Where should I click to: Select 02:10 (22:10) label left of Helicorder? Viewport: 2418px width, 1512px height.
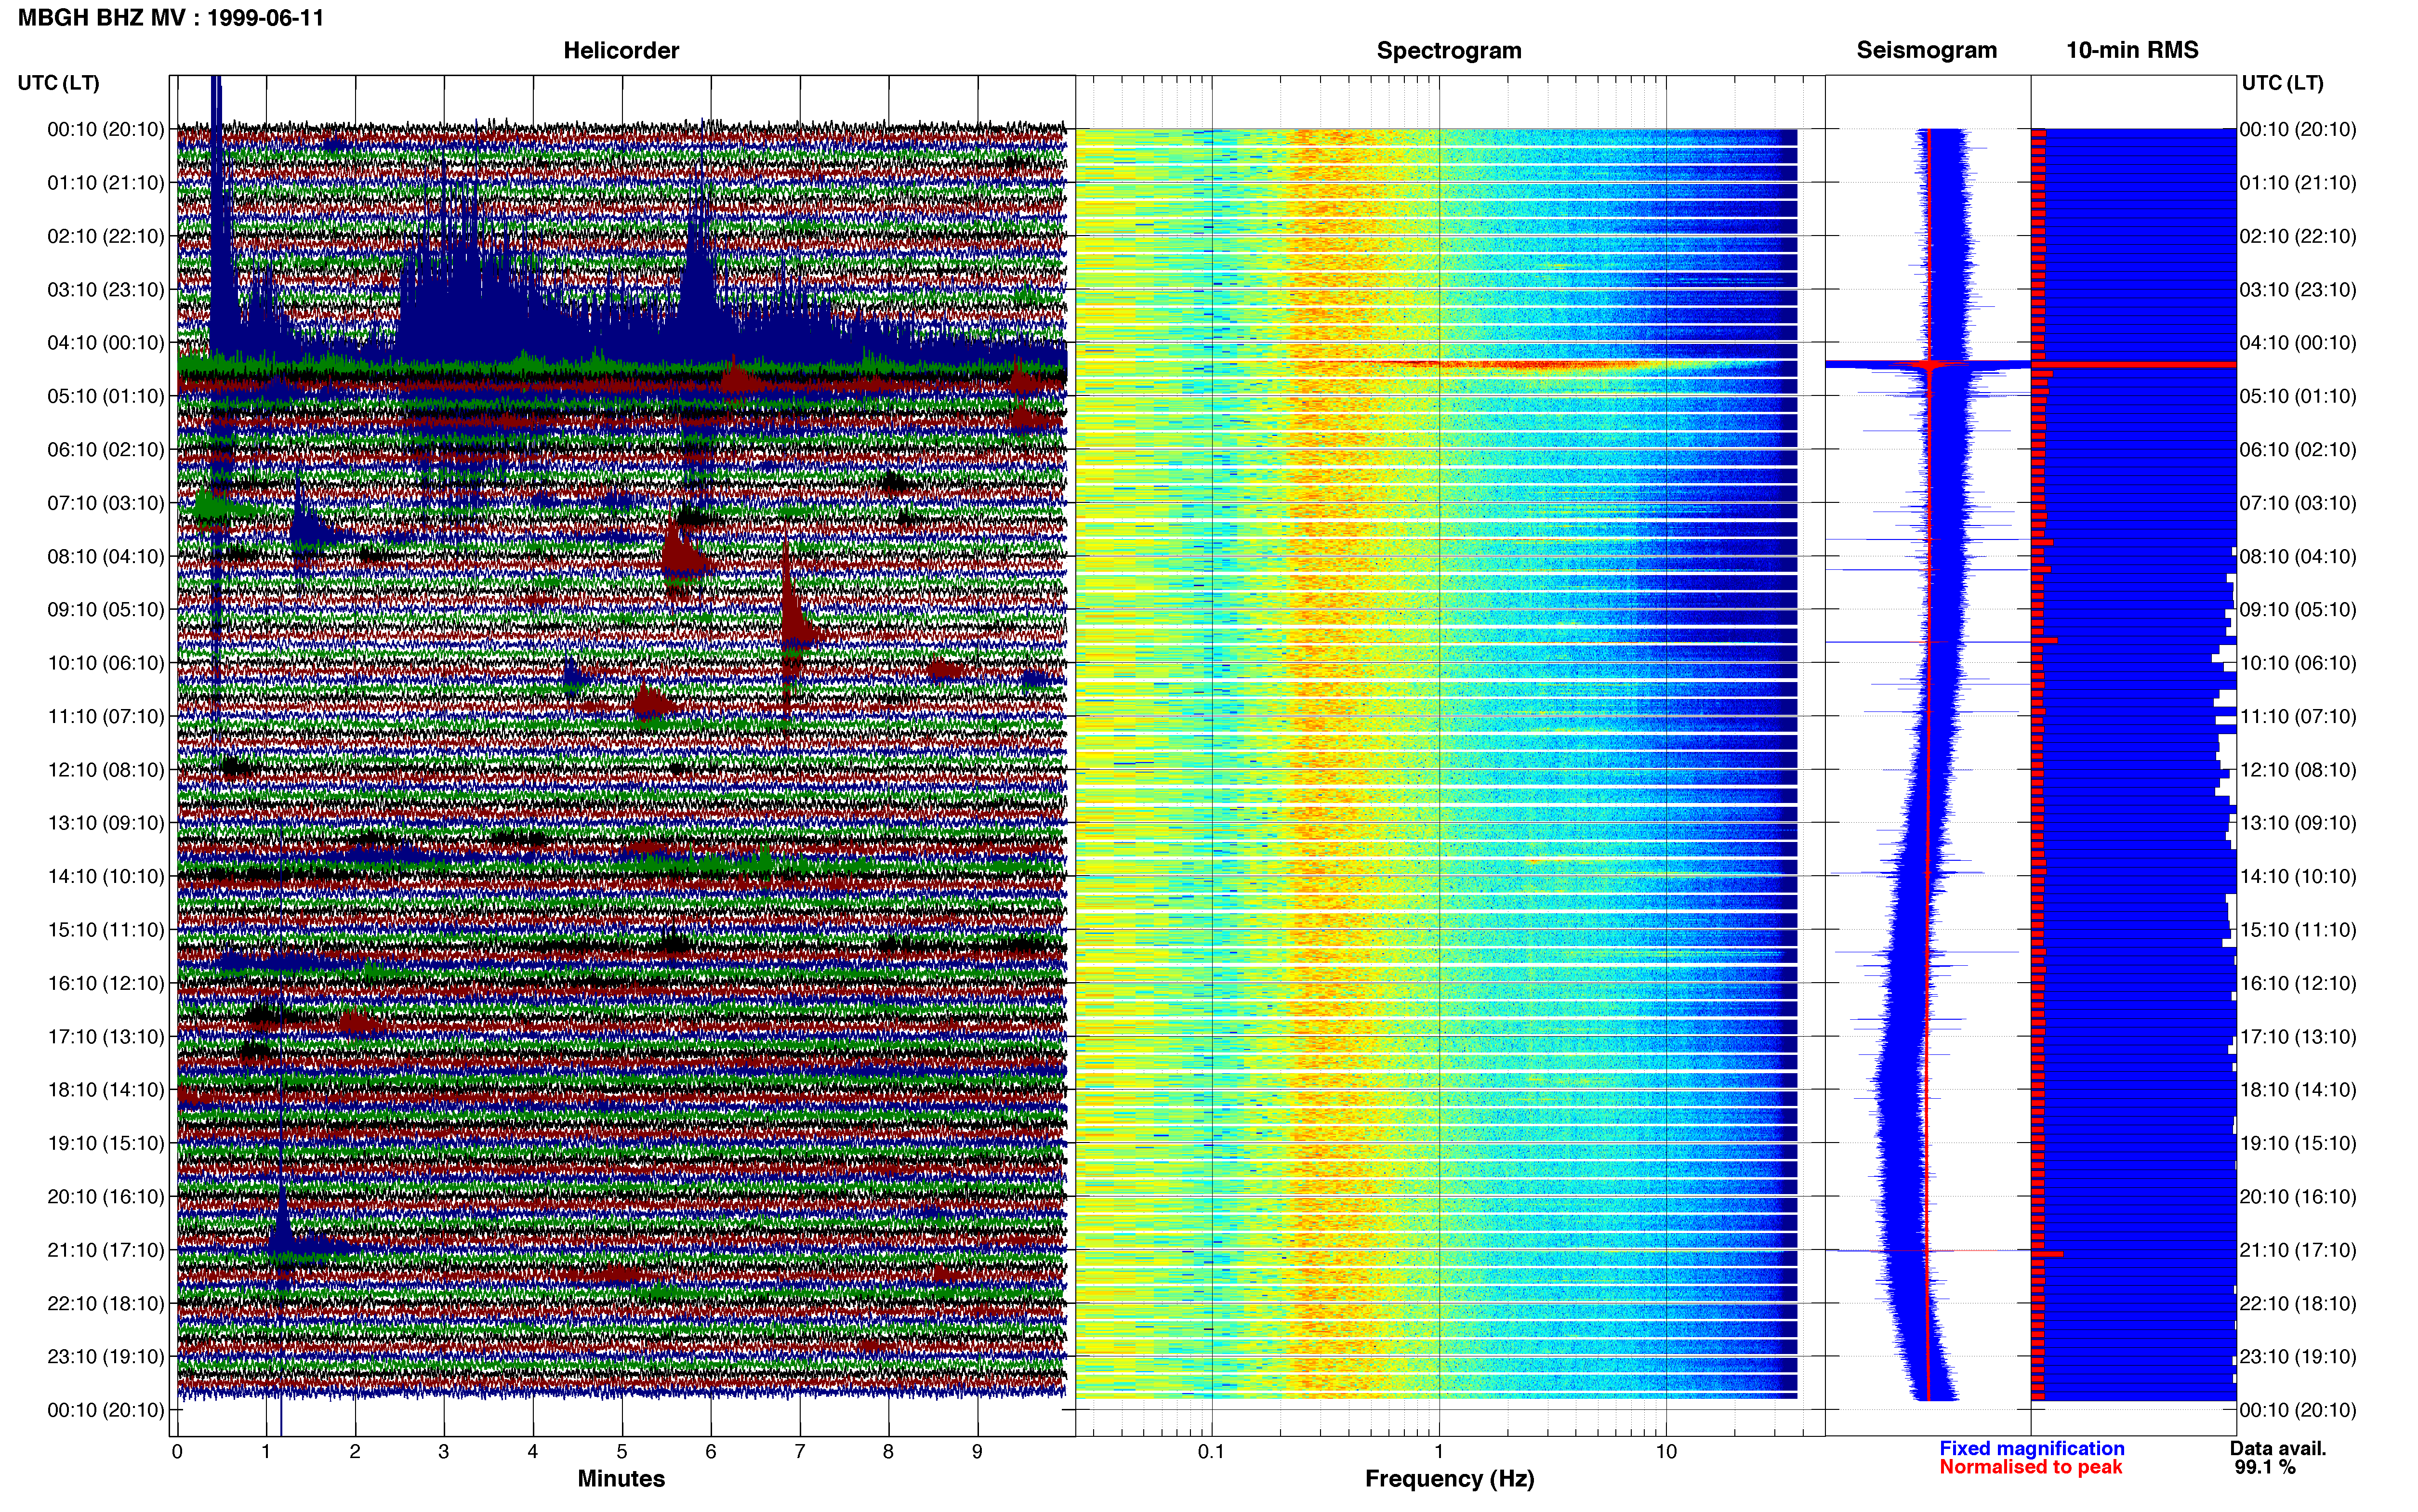106,236
